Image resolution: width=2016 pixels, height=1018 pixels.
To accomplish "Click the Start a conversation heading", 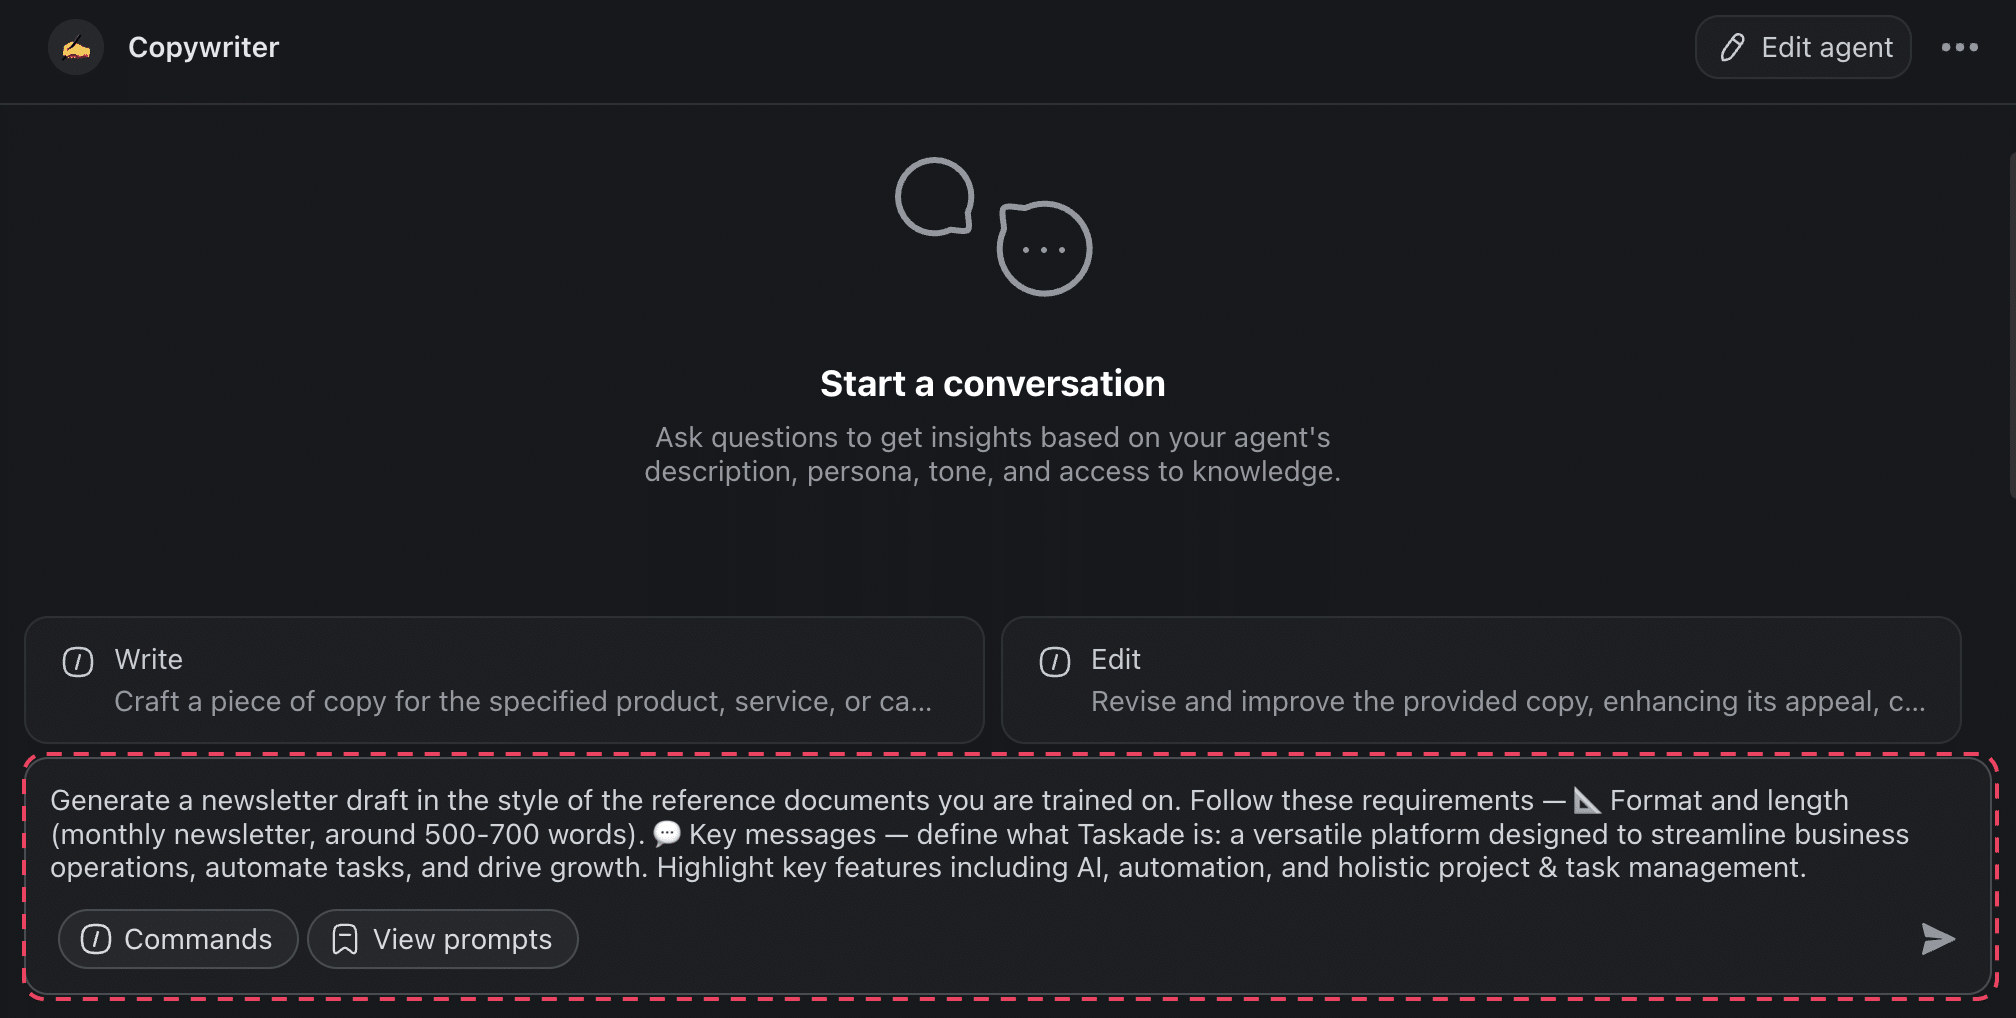I will tap(992, 384).
